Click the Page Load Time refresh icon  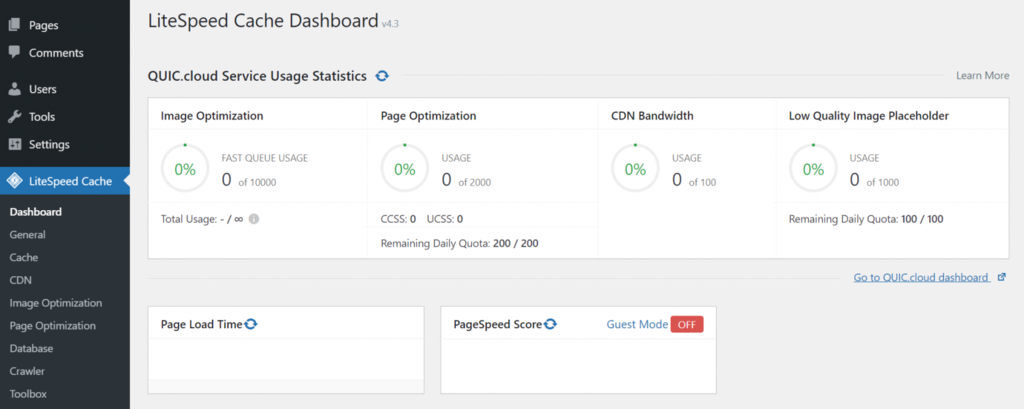pyautogui.click(x=251, y=324)
